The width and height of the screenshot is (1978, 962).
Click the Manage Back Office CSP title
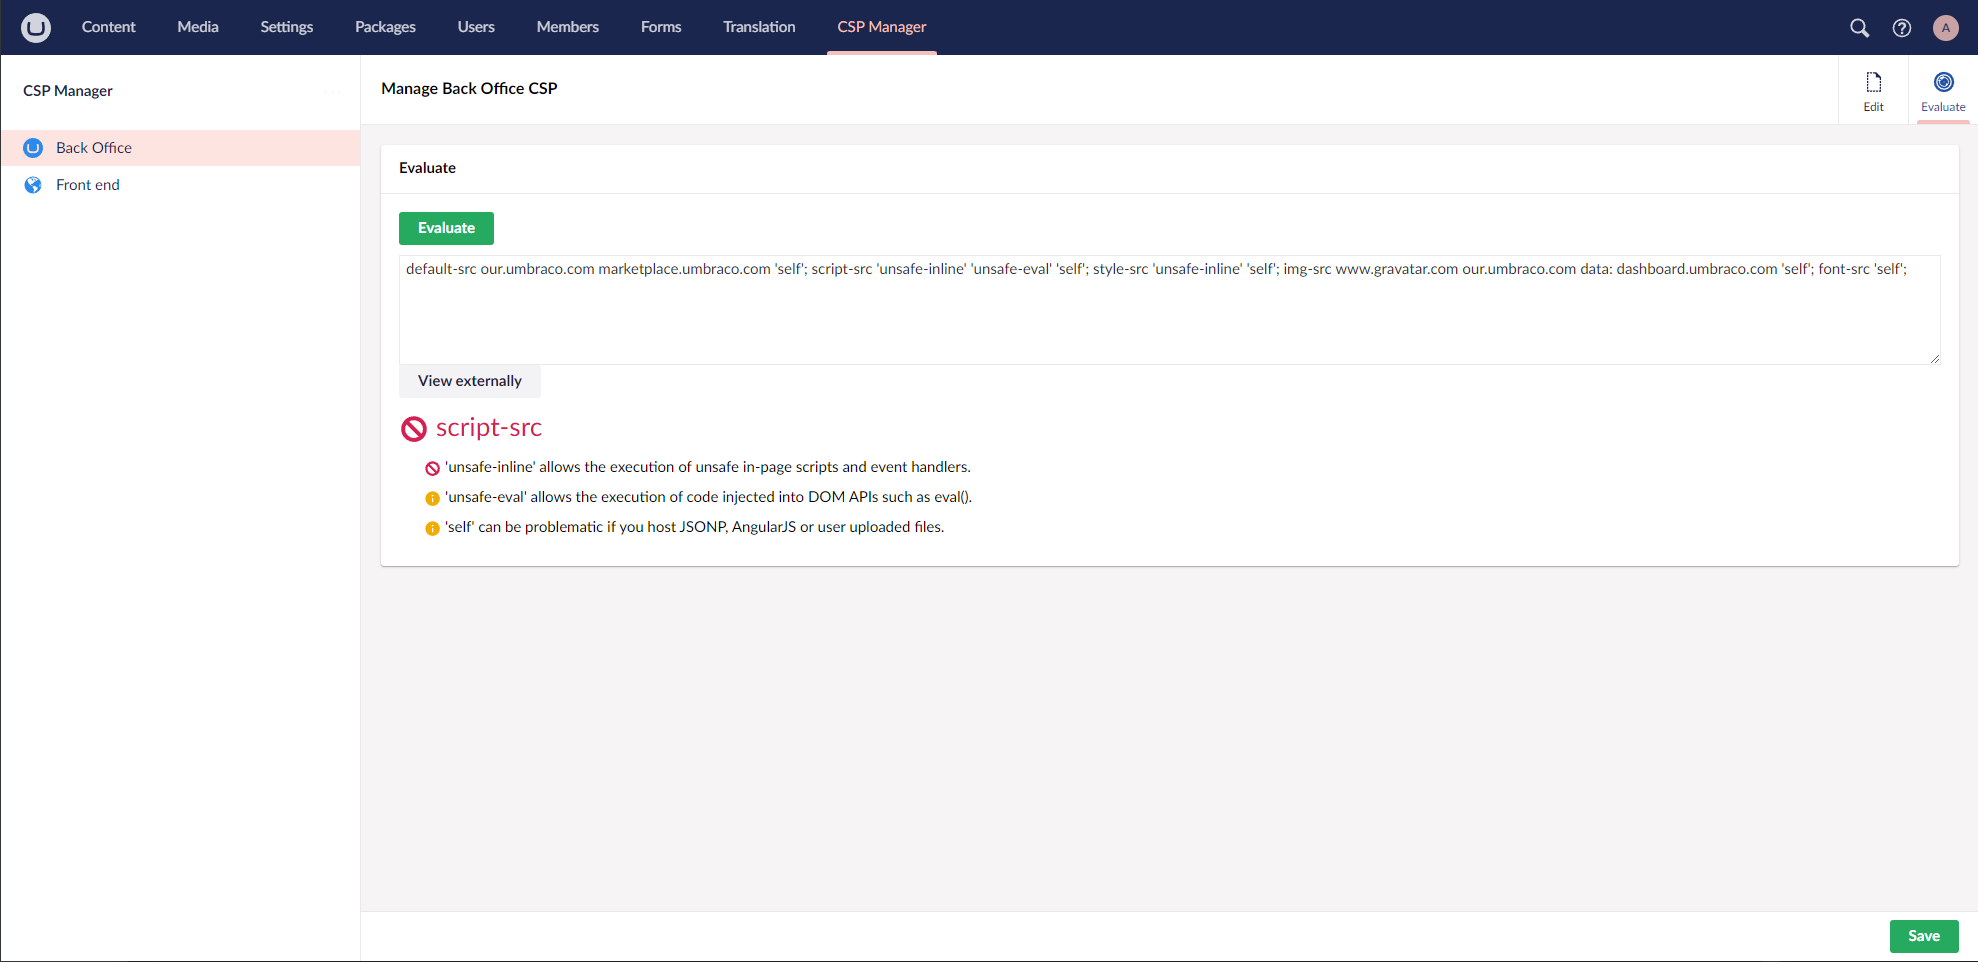[x=469, y=88]
